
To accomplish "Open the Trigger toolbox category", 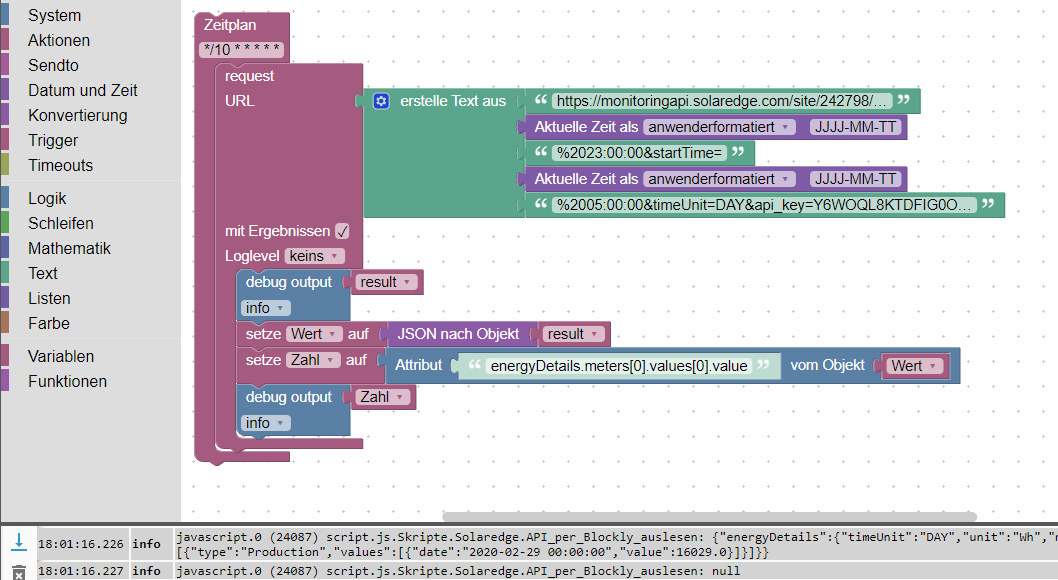I will click(53, 140).
